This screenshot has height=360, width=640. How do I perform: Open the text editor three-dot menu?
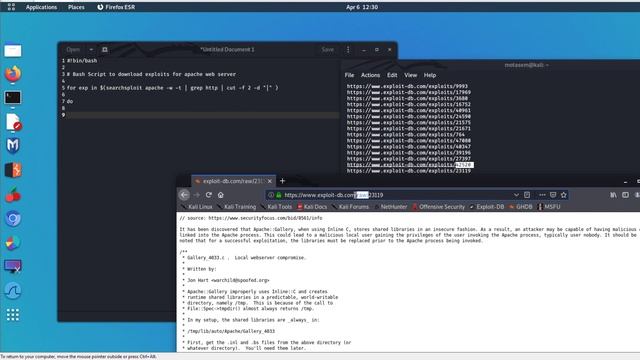coord(348,49)
